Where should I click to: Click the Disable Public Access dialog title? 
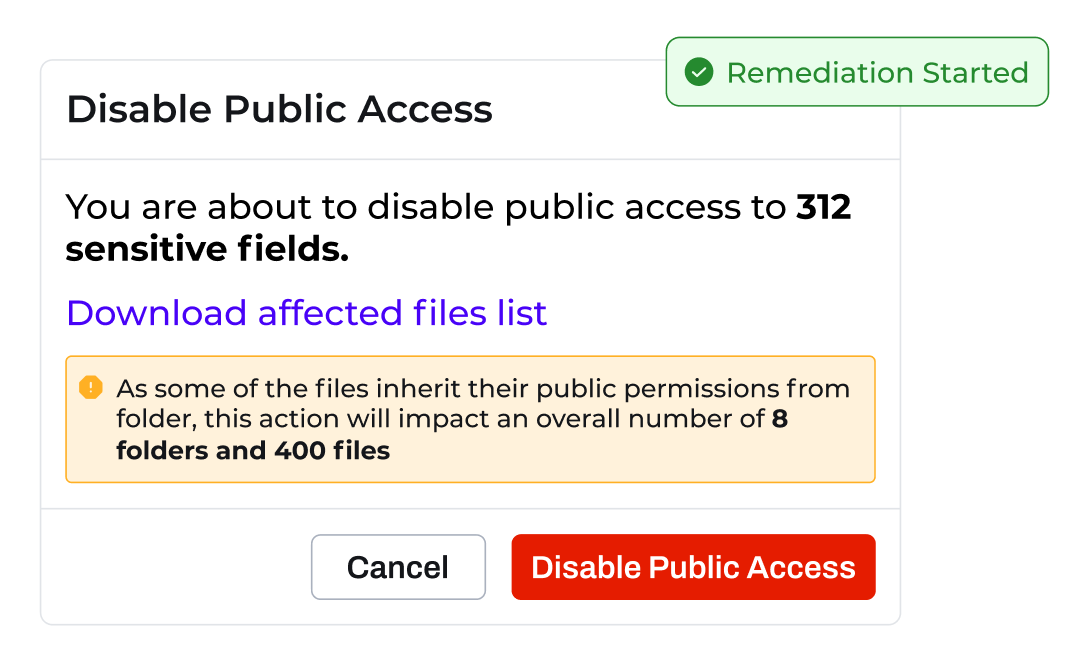[279, 109]
